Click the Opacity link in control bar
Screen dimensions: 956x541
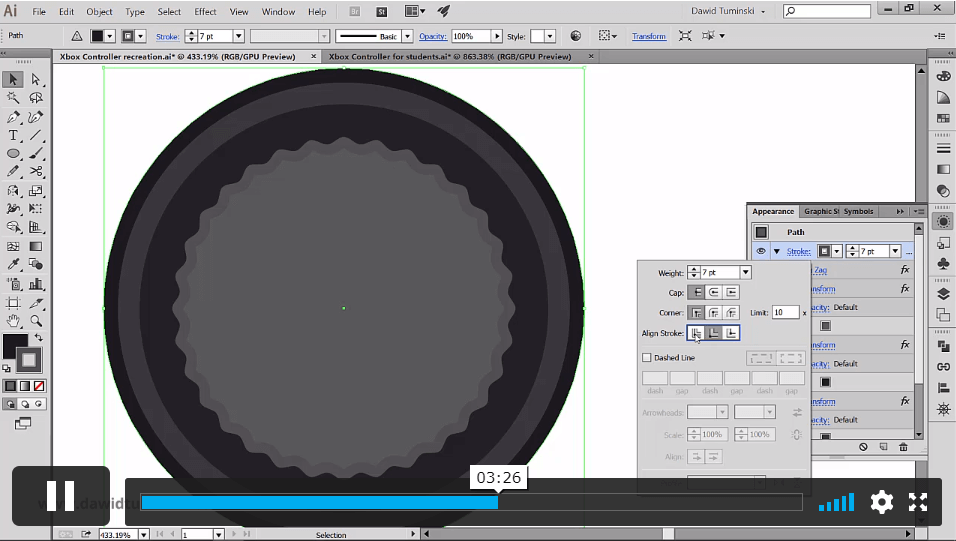432,37
